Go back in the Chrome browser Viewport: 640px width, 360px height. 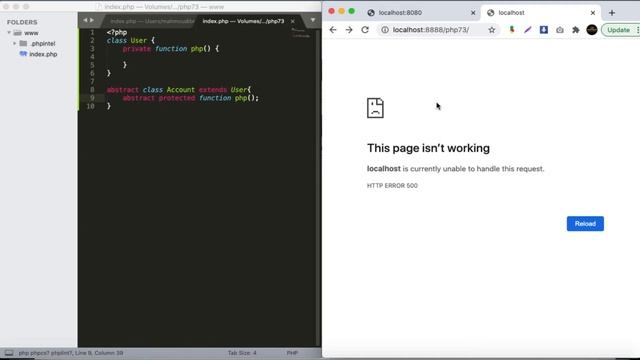(x=333, y=30)
